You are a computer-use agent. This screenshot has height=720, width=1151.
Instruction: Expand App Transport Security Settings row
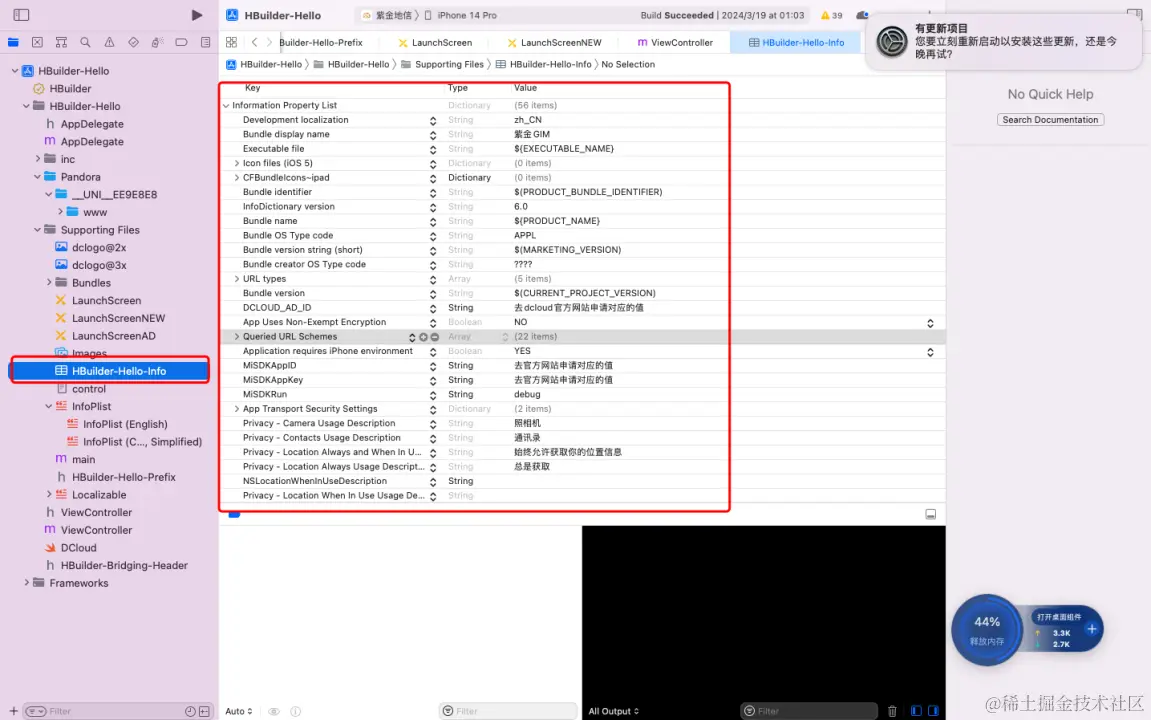[x=236, y=409]
